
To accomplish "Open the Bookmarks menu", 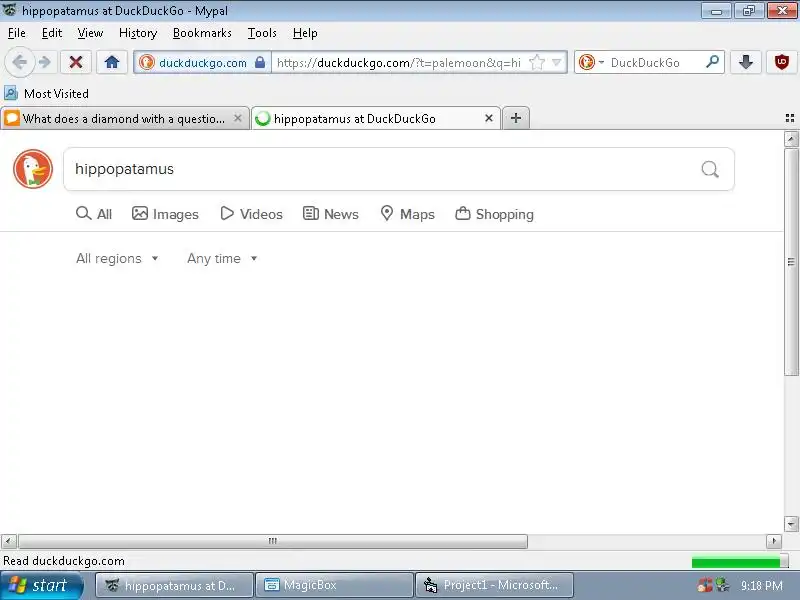I will [x=202, y=33].
